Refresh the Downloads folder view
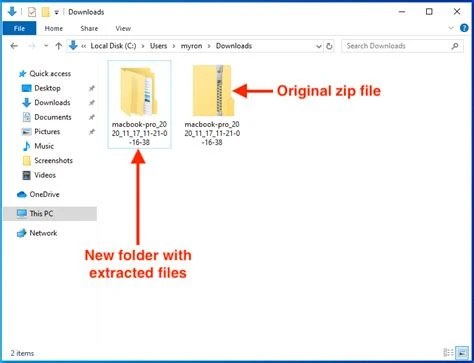474x363 pixels. tap(329, 46)
